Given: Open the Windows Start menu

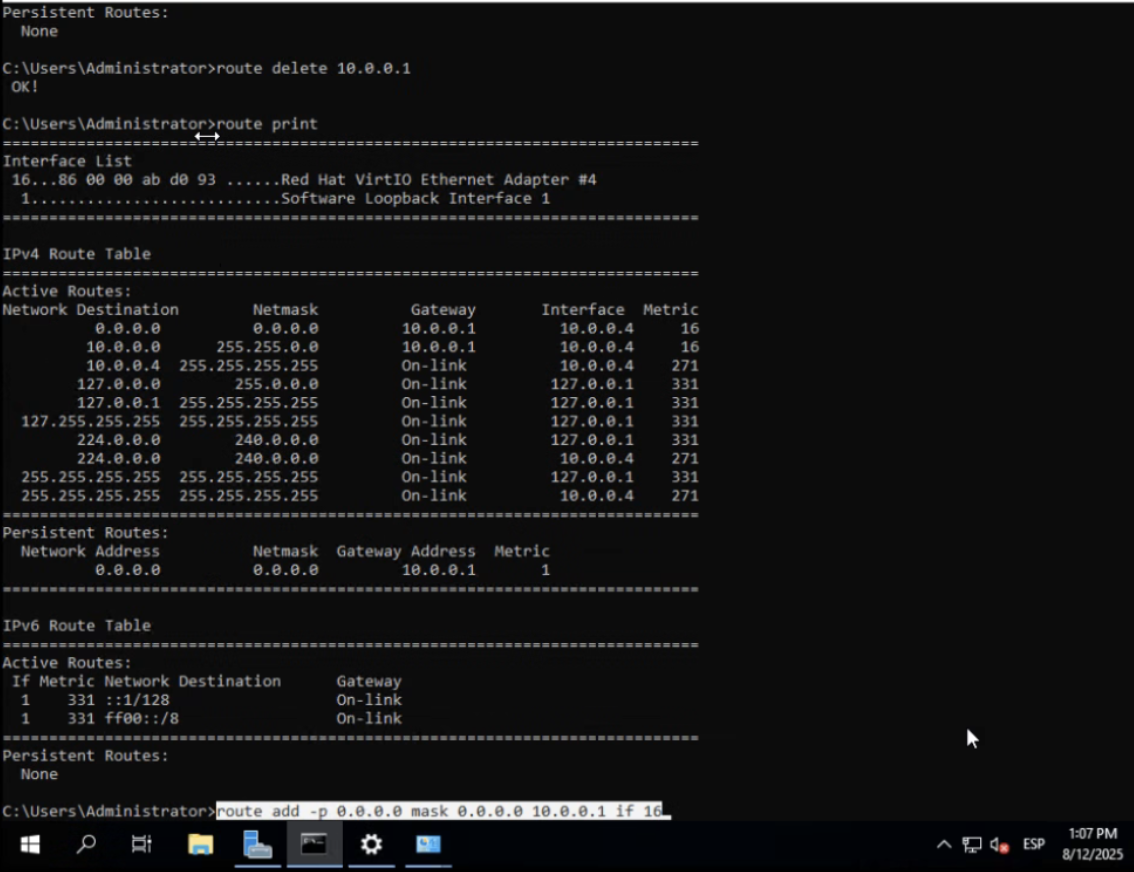Looking at the screenshot, I should tap(30, 844).
